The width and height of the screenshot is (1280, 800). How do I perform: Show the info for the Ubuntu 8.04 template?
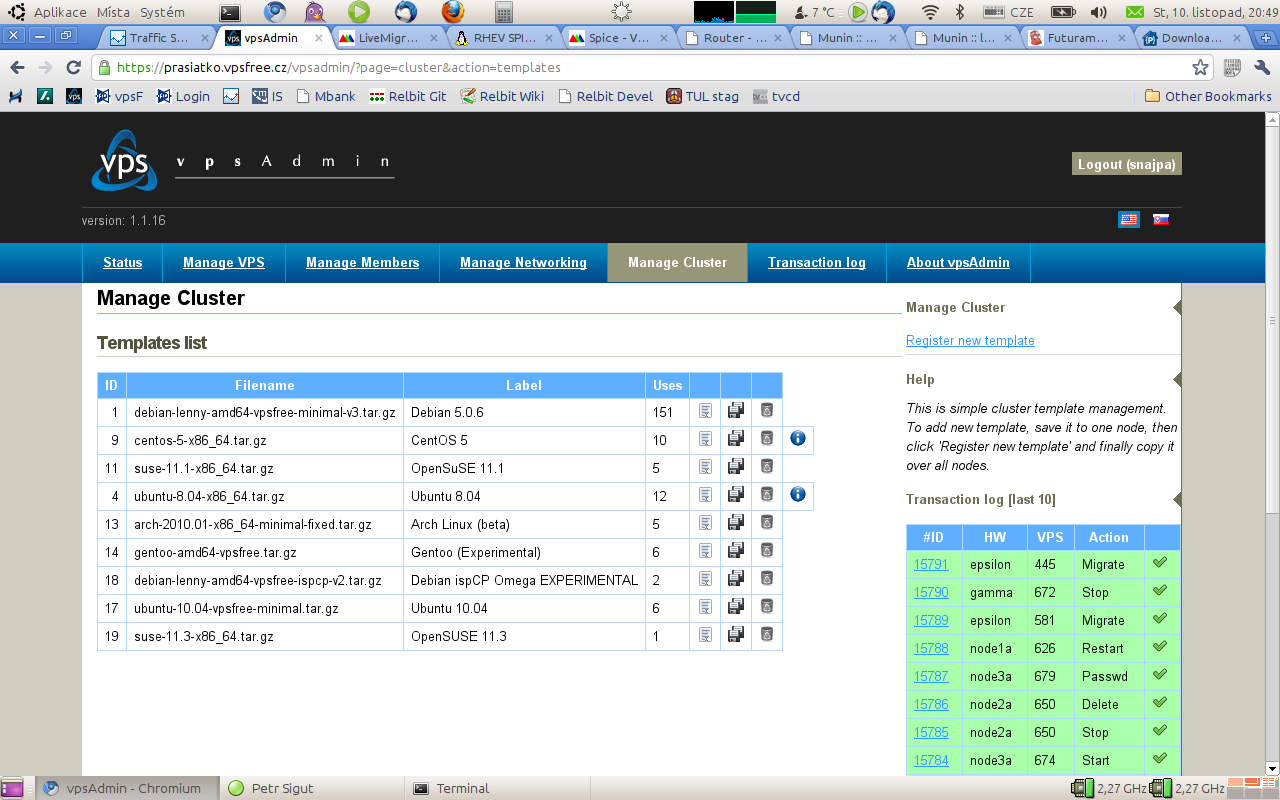798,494
